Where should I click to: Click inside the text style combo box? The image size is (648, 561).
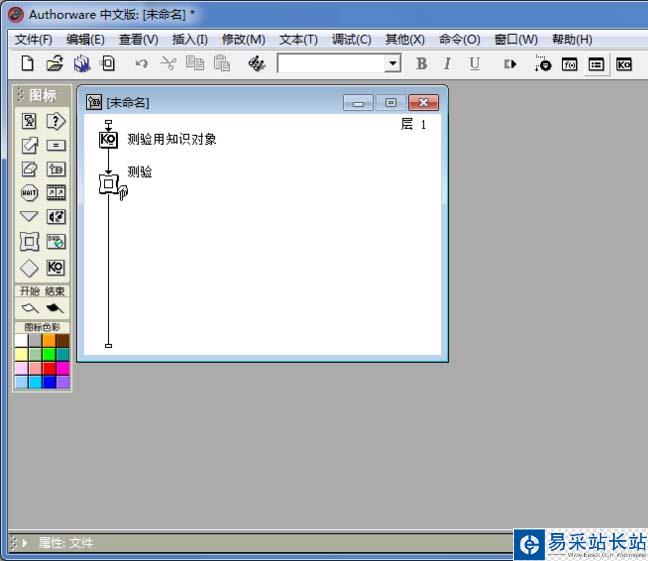click(331, 64)
